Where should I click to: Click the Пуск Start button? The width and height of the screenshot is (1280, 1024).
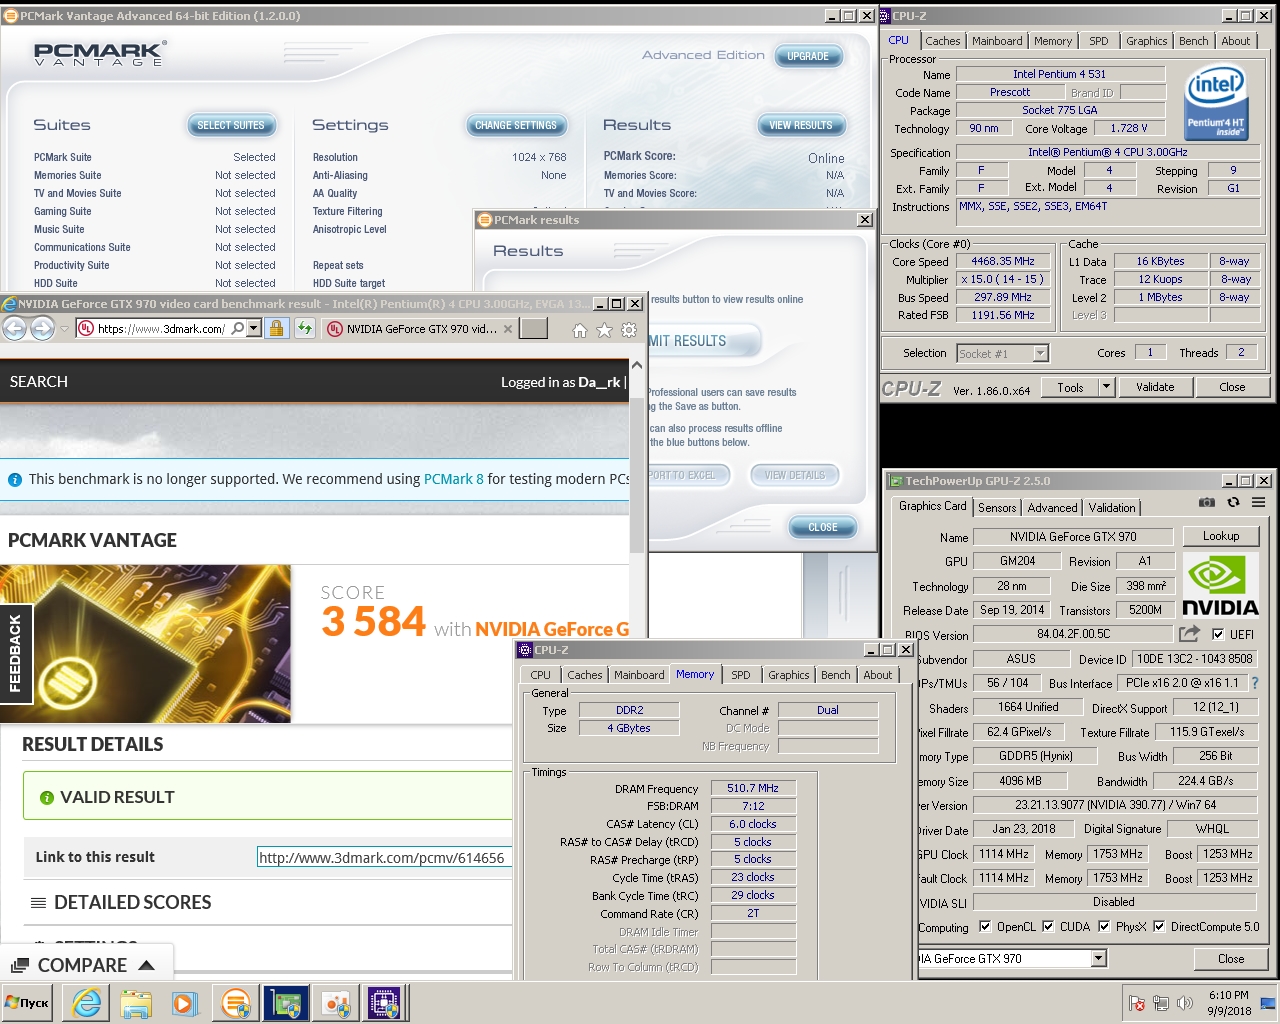coord(28,1003)
